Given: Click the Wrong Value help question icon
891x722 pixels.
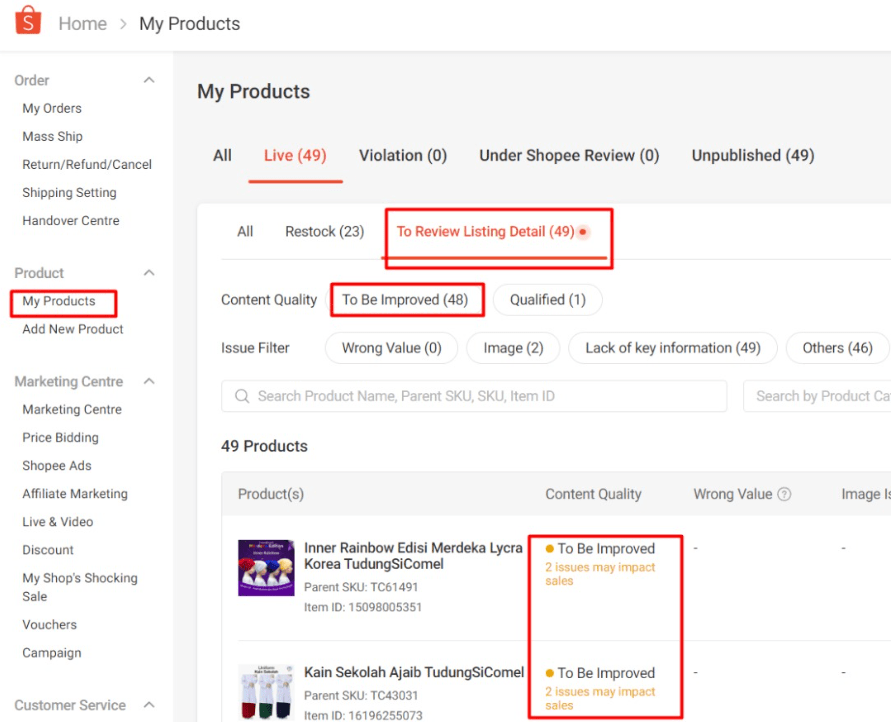Looking at the screenshot, I should click(x=784, y=494).
